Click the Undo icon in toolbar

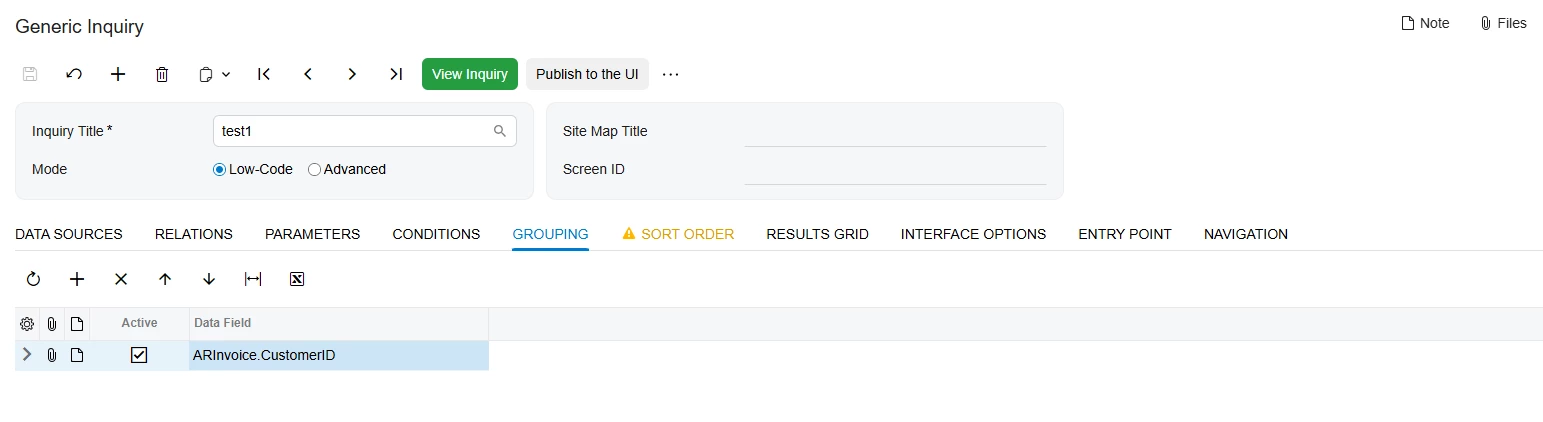click(x=74, y=74)
